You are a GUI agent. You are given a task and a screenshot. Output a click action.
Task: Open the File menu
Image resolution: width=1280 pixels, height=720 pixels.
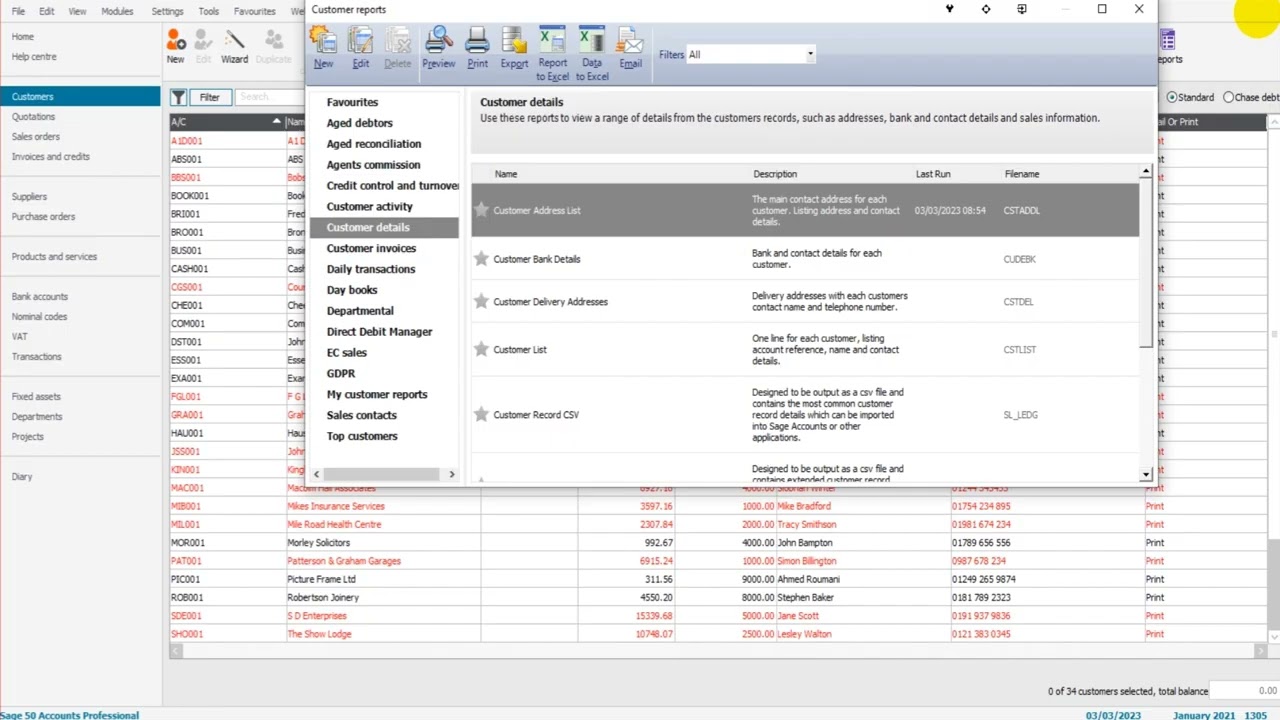click(19, 11)
